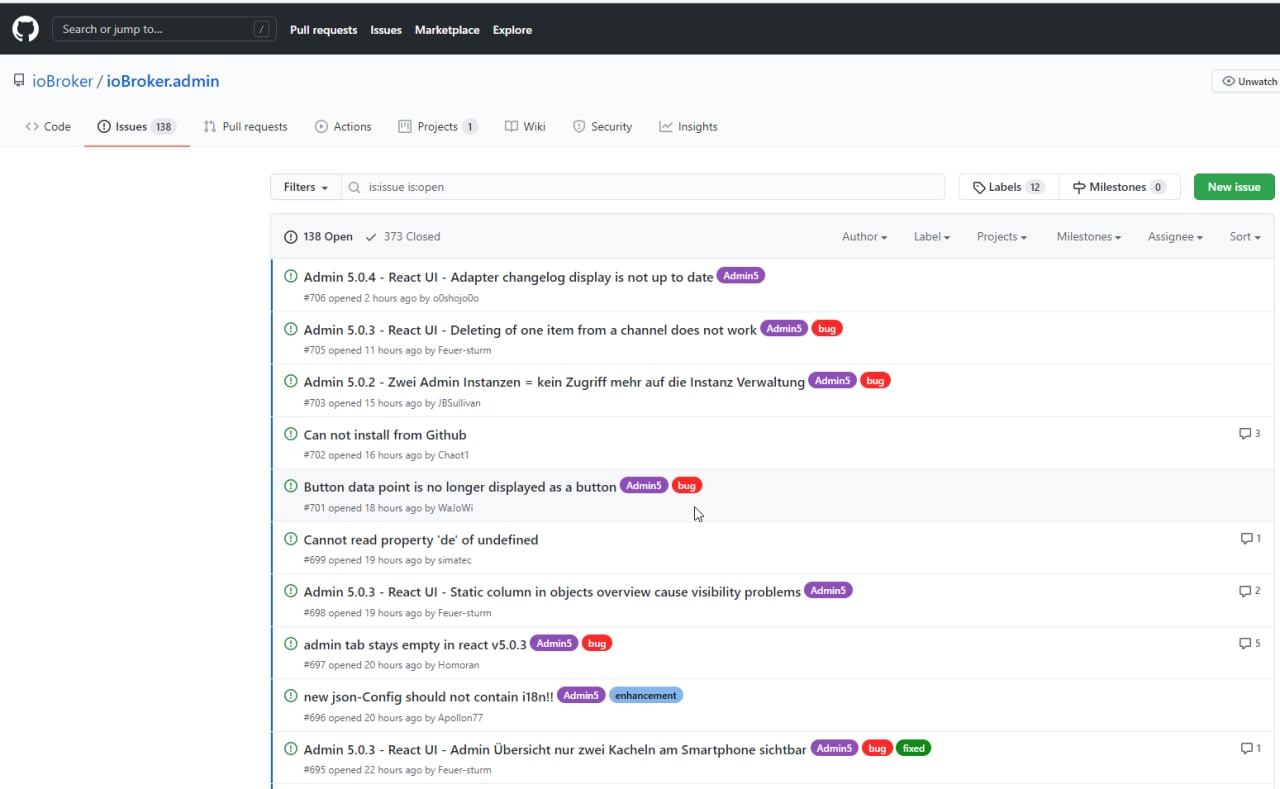Viewport: 1280px width, 789px height.
Task: Click the open icon beside 'admin tab stays empty'
Action: (291, 644)
